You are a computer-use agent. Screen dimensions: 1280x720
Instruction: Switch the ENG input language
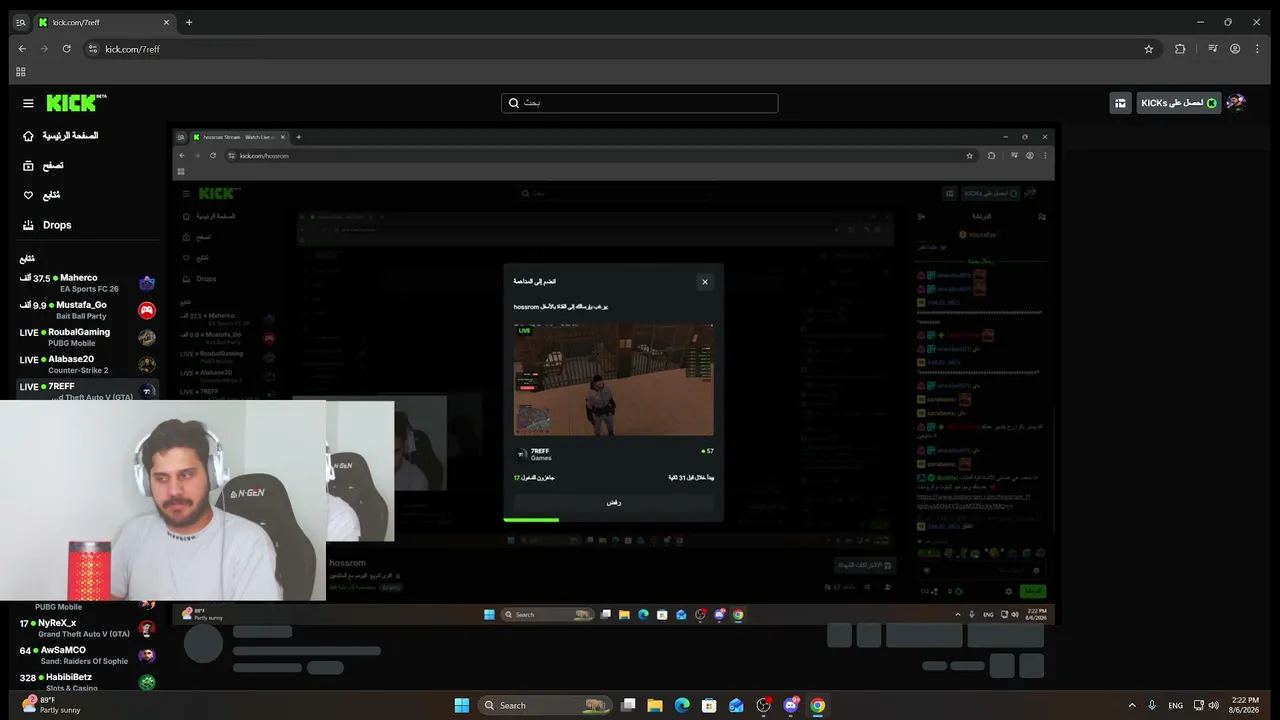pyautogui.click(x=1176, y=705)
